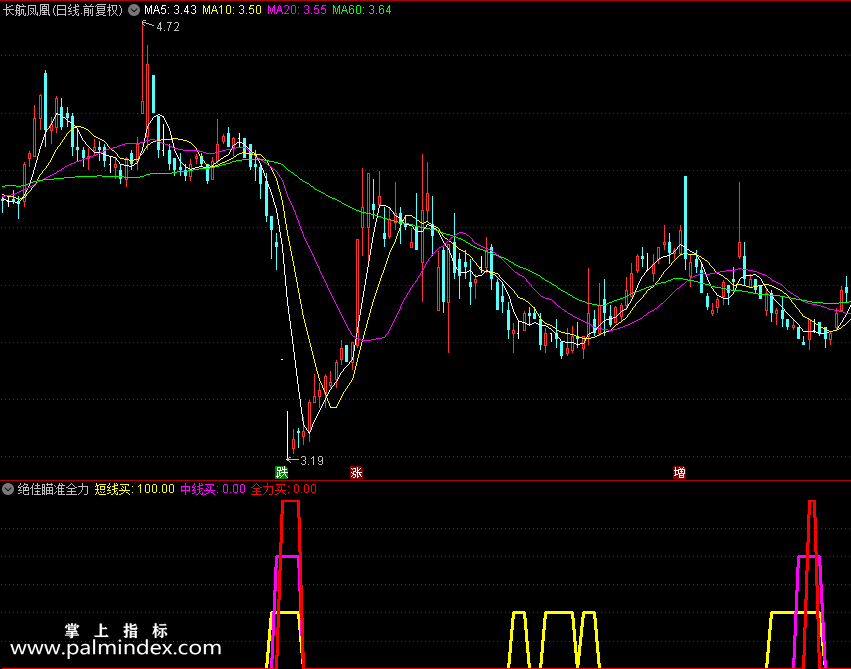This screenshot has width=851, height=669.
Task: Select the MA5: 3.43 label
Action: click(170, 10)
